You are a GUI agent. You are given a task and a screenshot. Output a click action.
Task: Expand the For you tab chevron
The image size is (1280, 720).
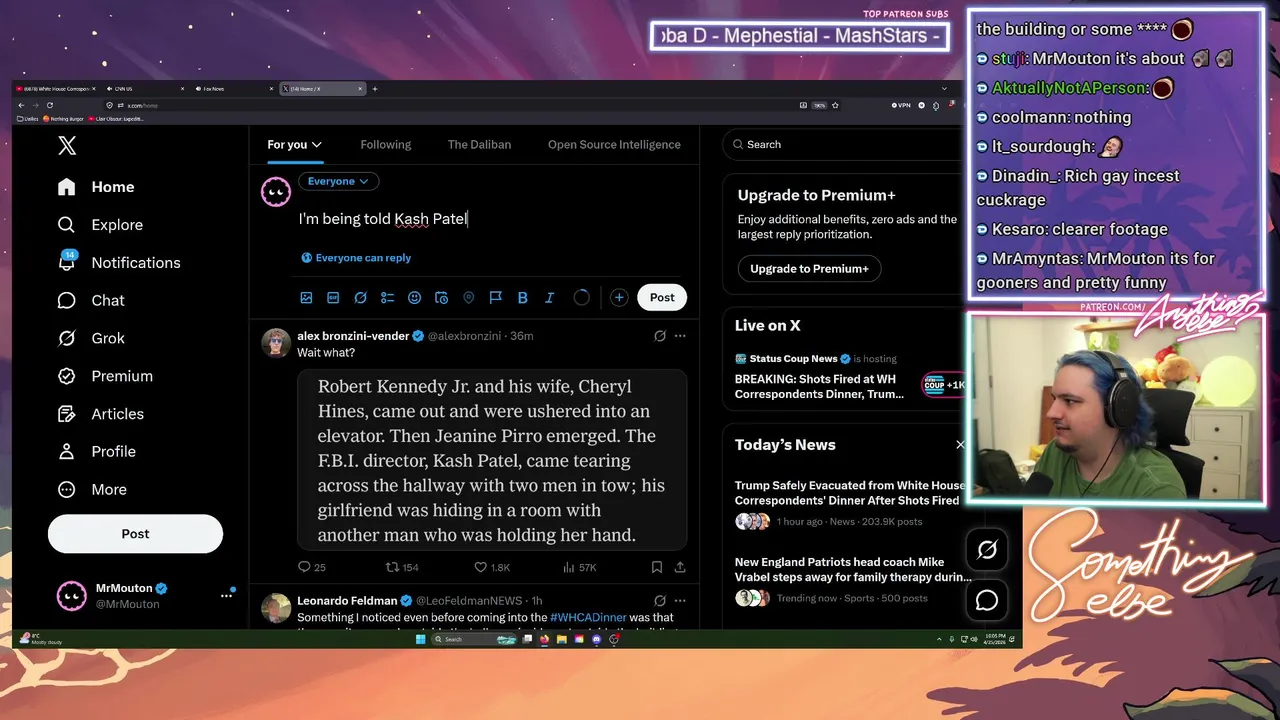(317, 145)
